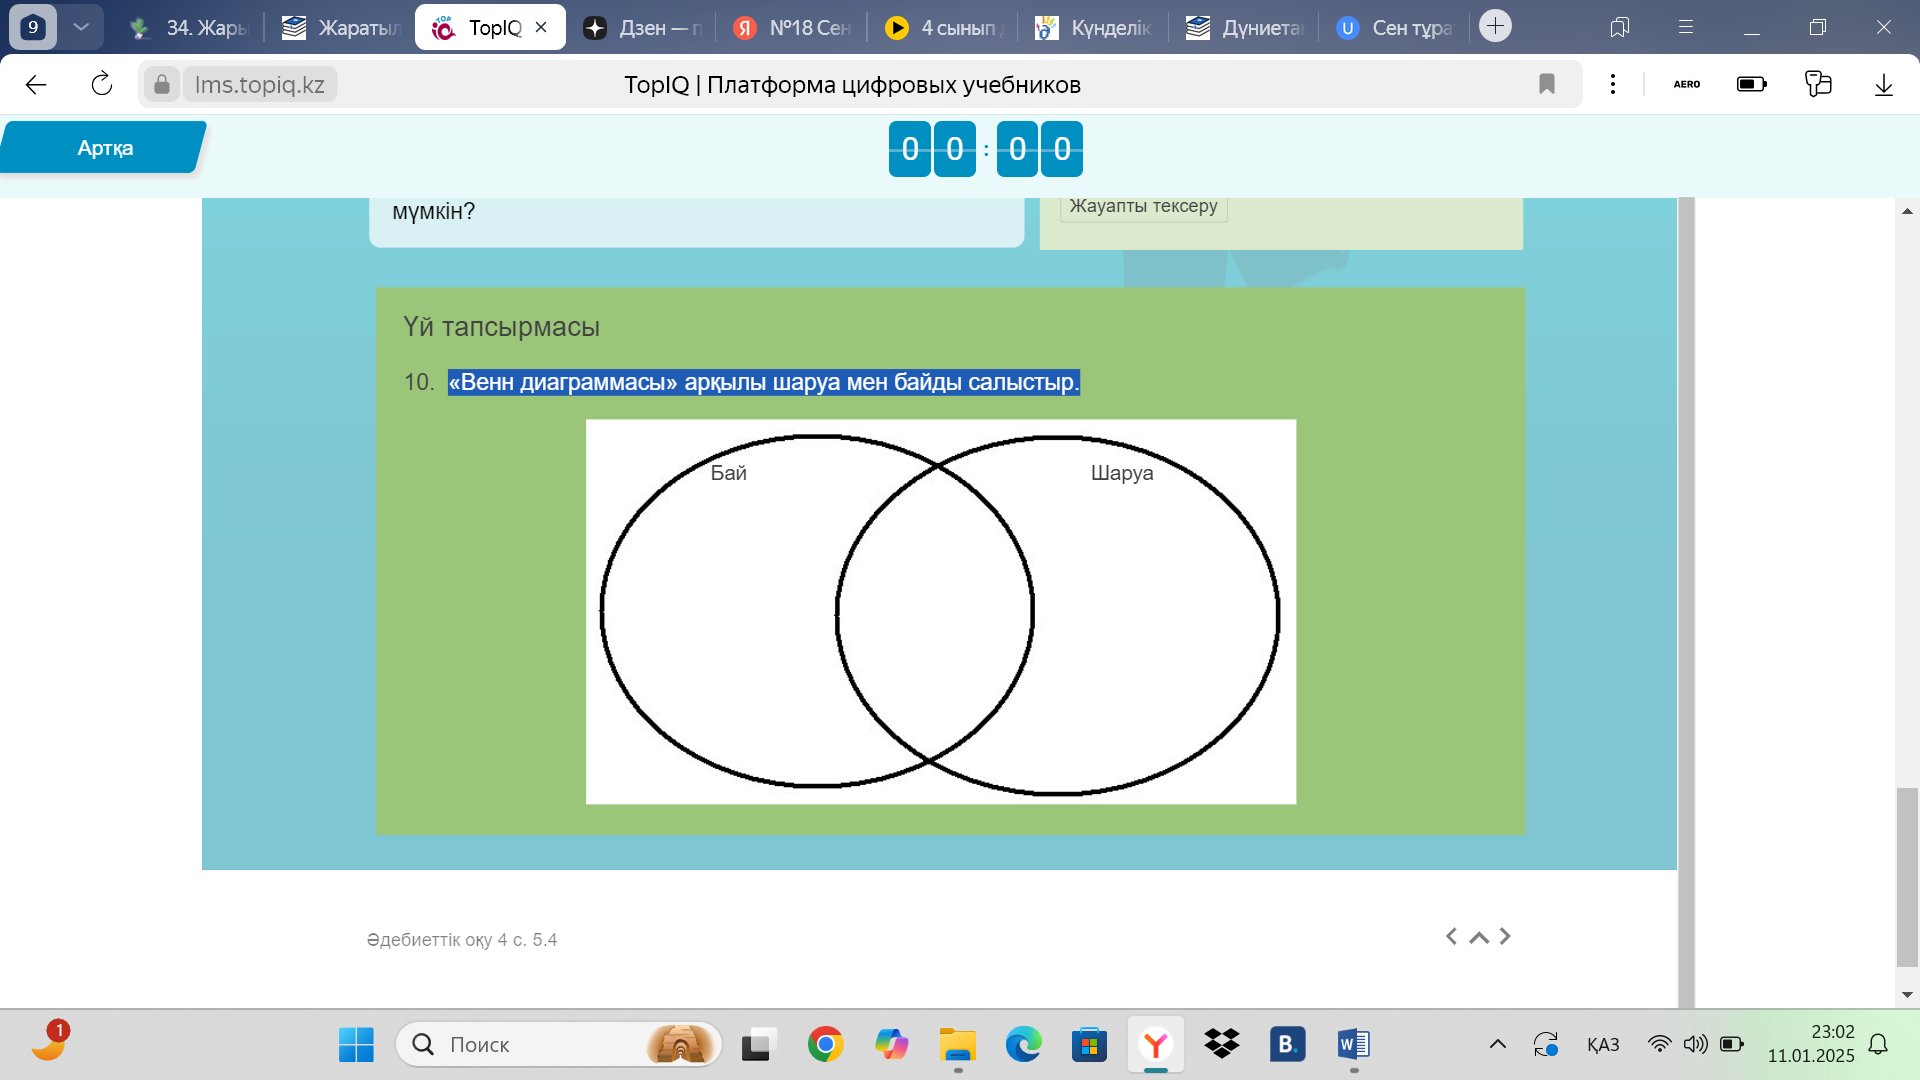1920x1080 pixels.
Task: Show hidden system tray icons
Action: pos(1497,1044)
